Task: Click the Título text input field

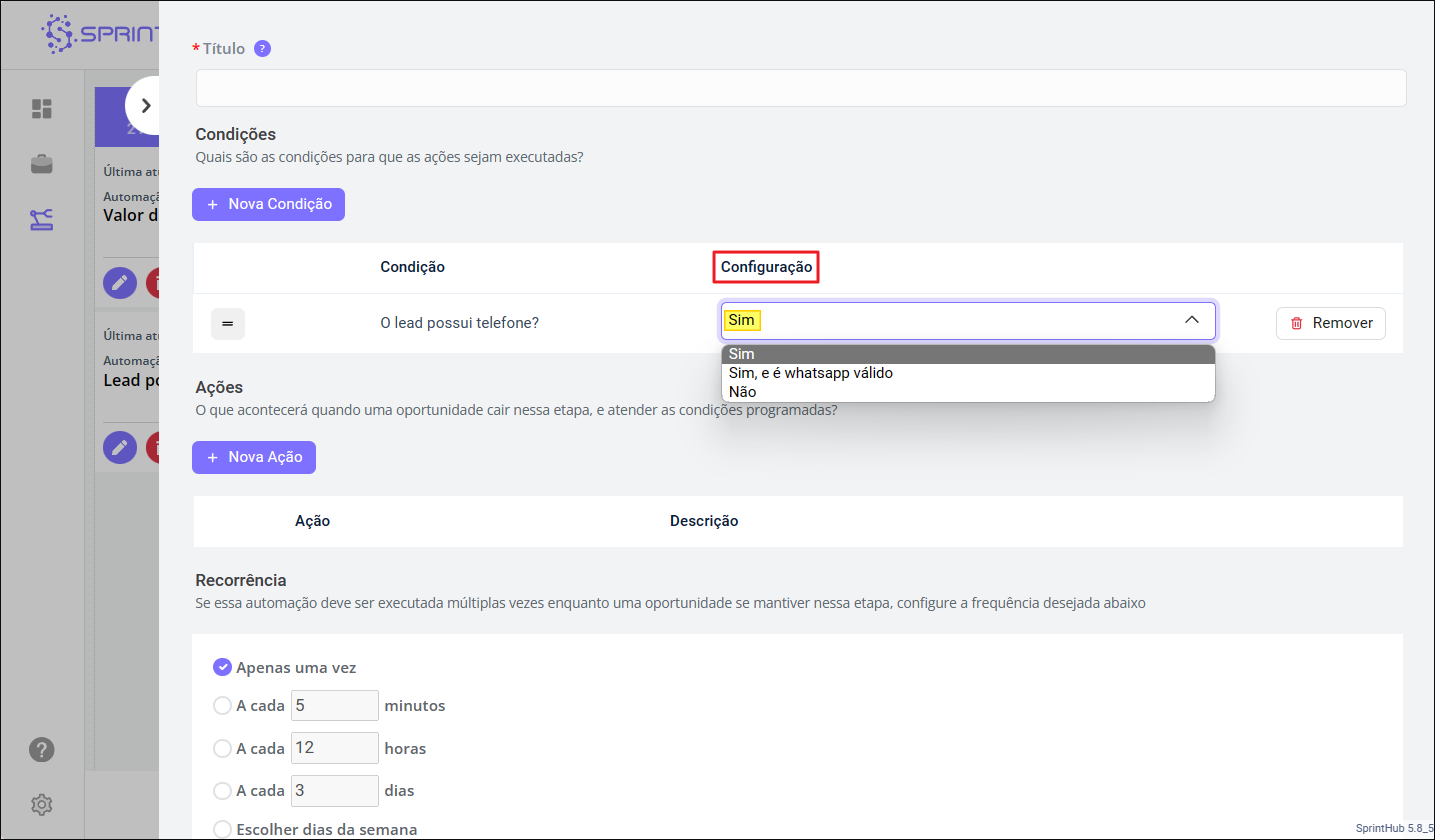Action: [800, 88]
